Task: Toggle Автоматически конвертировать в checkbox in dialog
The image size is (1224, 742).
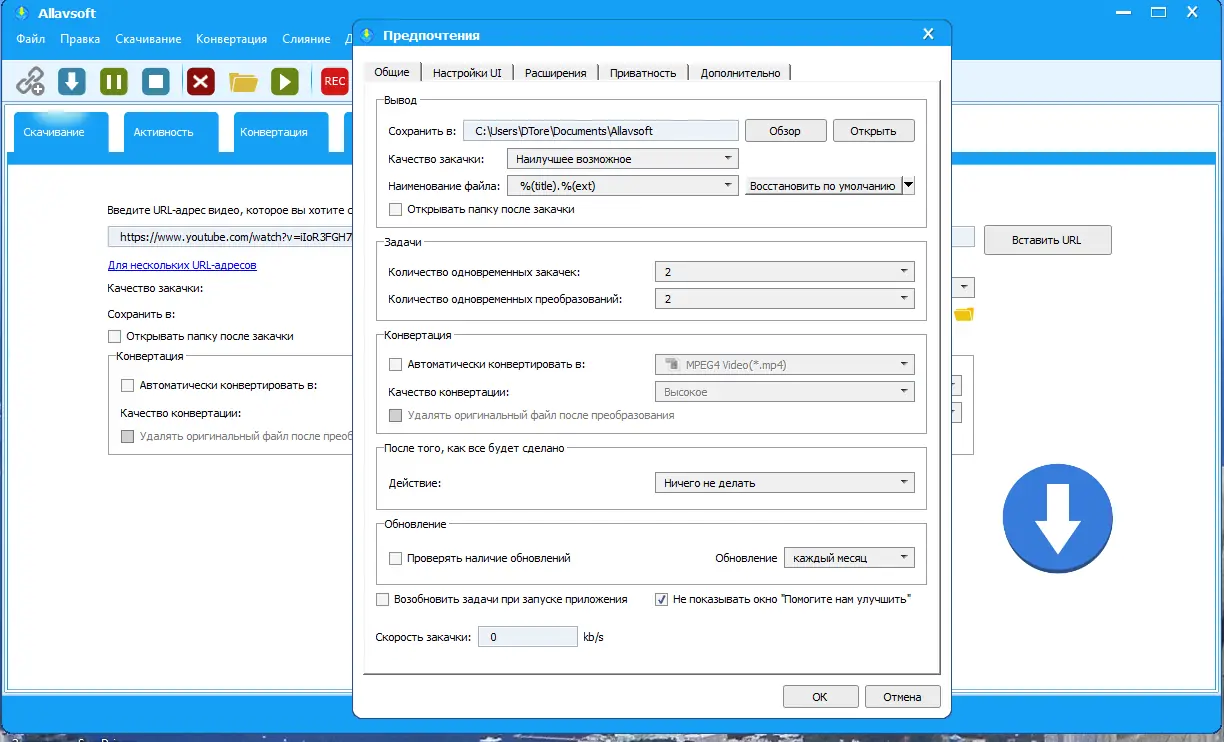Action: coord(395,365)
